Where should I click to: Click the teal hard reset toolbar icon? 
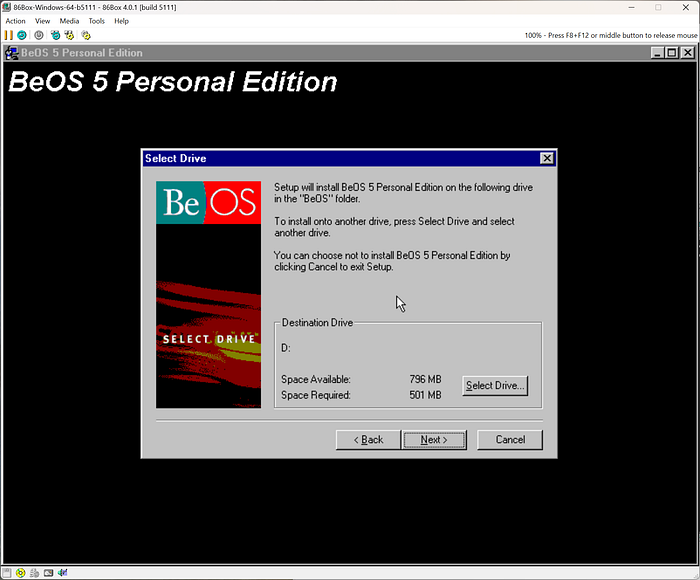point(21,35)
